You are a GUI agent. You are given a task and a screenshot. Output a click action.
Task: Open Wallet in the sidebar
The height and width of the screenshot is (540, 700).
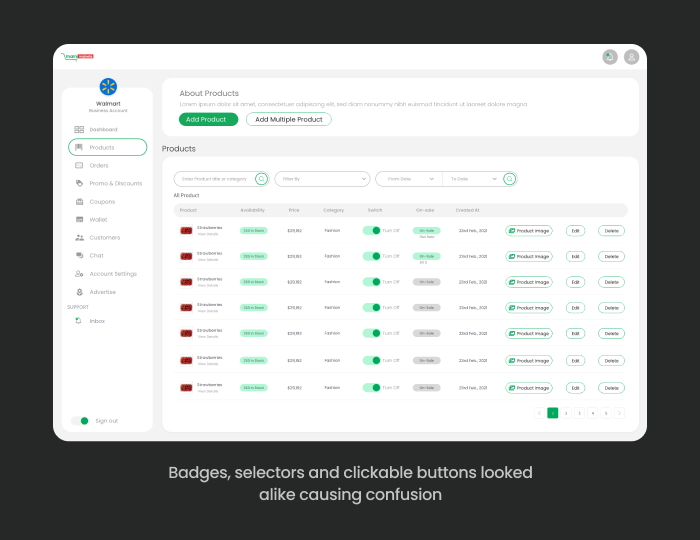tap(98, 220)
